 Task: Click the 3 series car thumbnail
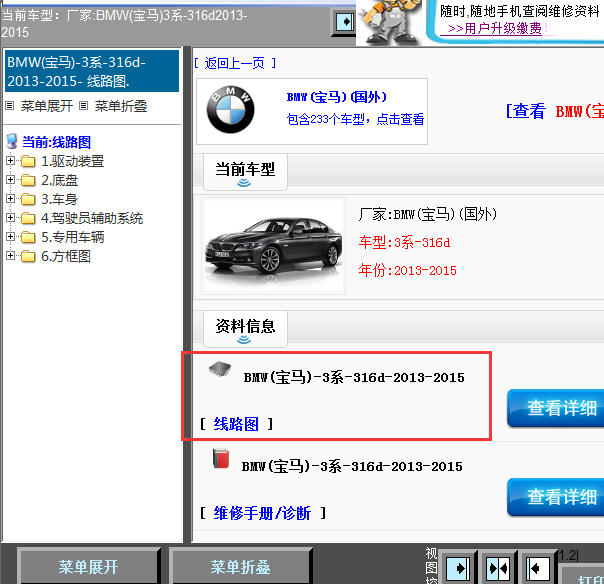point(273,247)
